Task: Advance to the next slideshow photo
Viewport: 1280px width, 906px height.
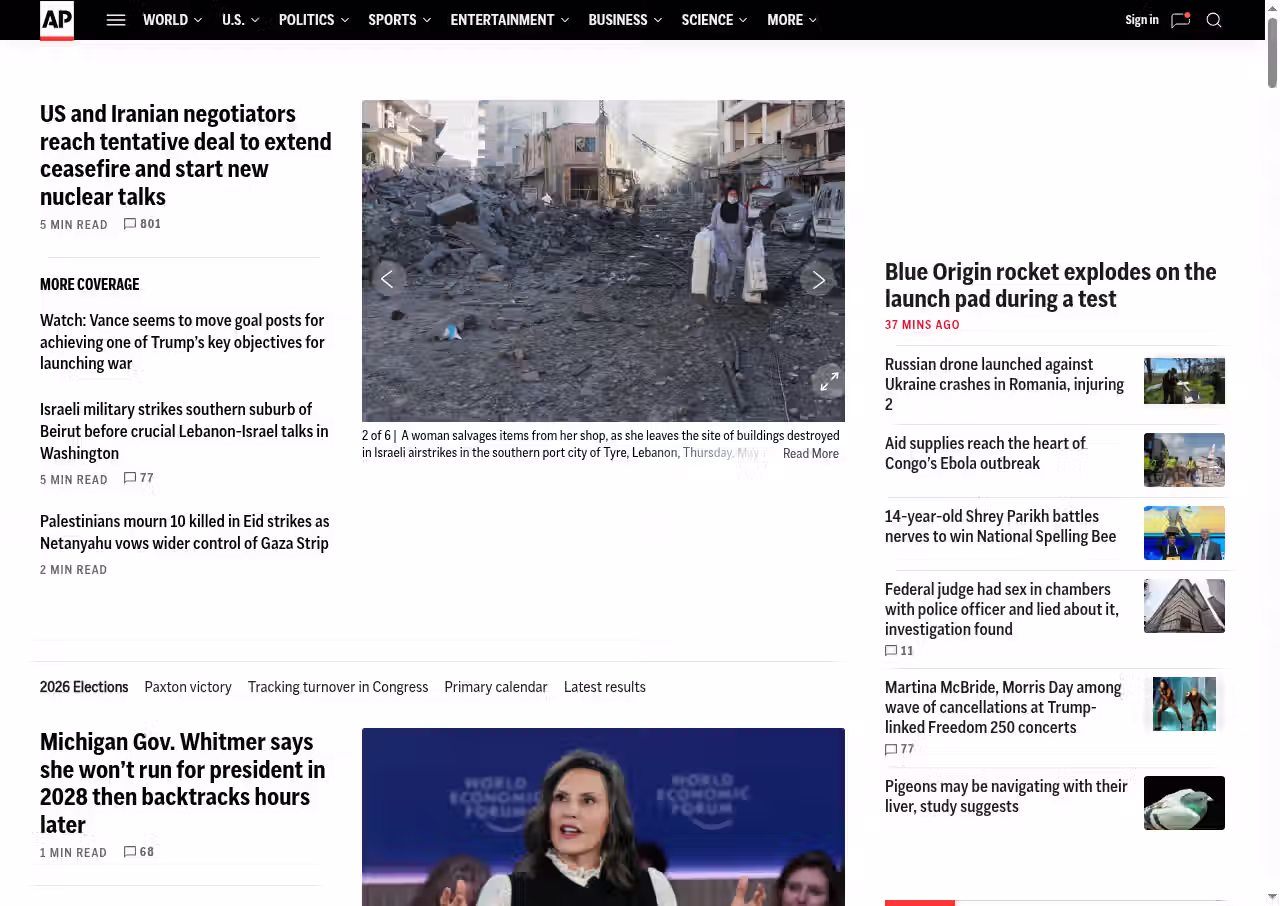Action: (x=818, y=279)
